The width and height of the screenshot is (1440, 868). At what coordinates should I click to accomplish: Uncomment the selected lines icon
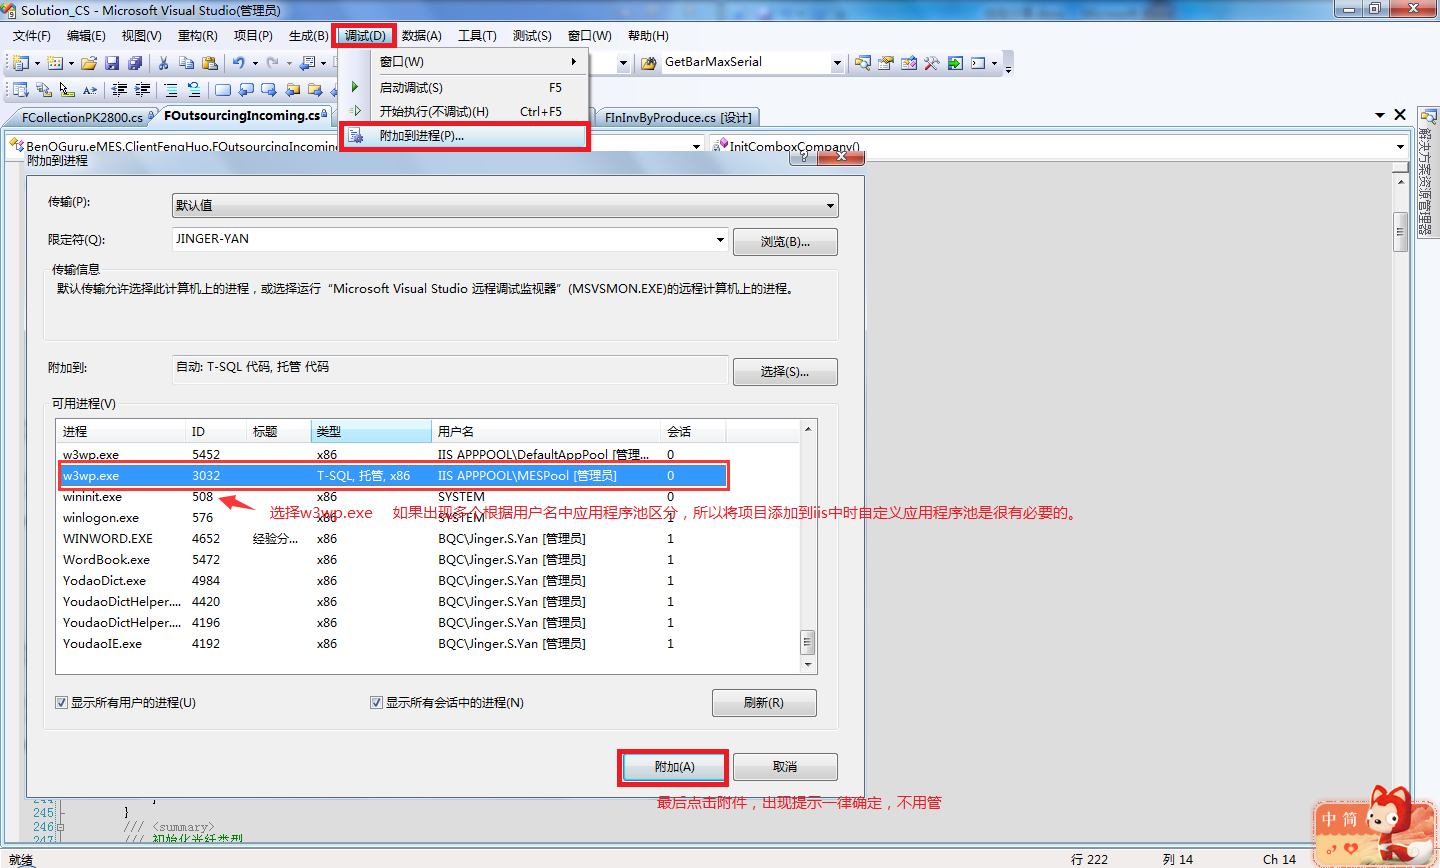[x=194, y=90]
